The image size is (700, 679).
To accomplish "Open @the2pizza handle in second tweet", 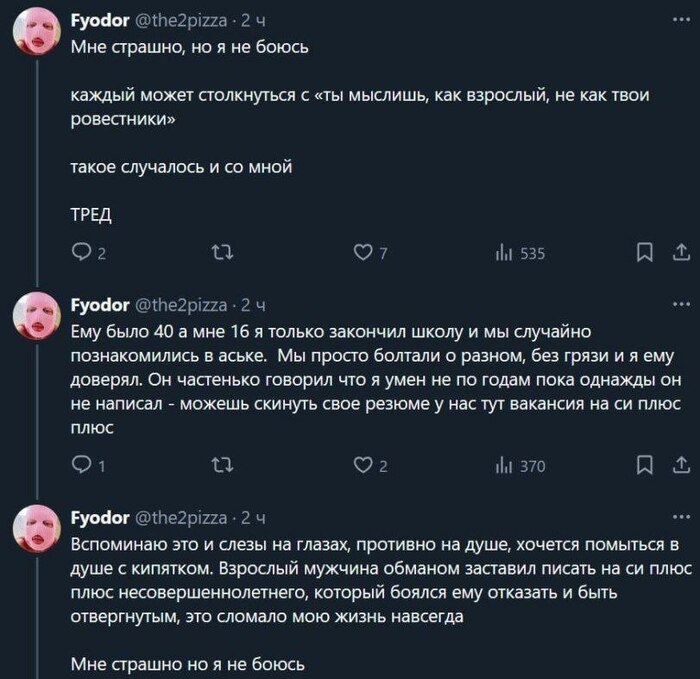I will click(x=181, y=305).
